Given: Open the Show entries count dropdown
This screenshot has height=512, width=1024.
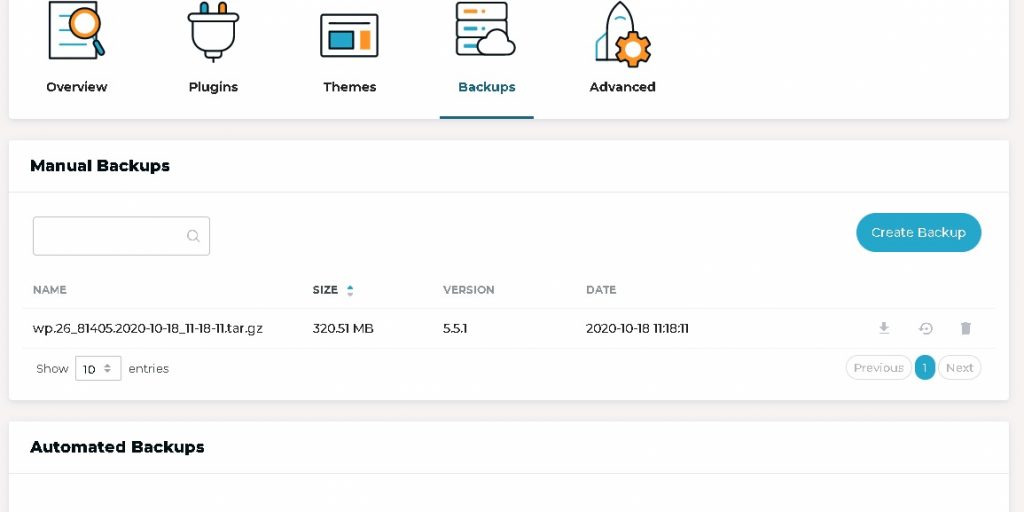Looking at the screenshot, I should [x=98, y=368].
